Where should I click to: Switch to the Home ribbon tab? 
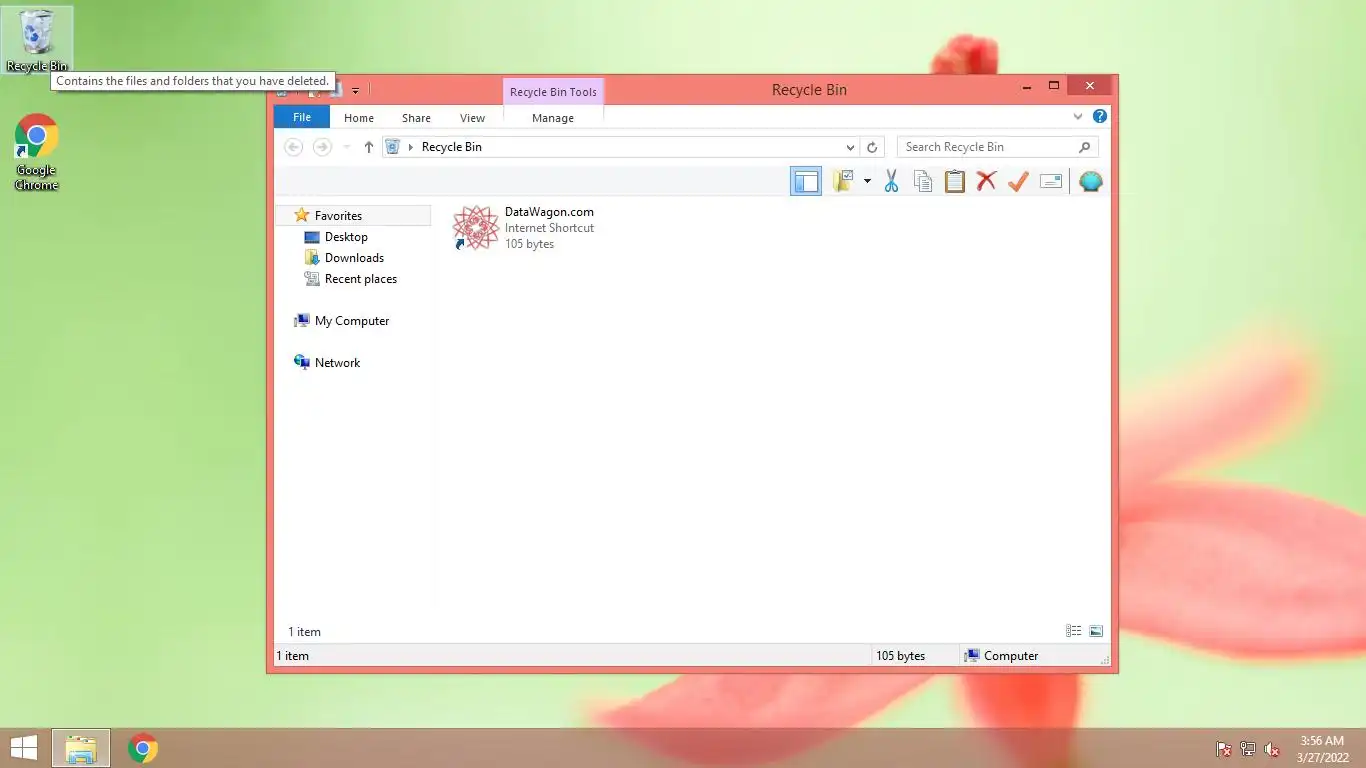click(x=359, y=118)
